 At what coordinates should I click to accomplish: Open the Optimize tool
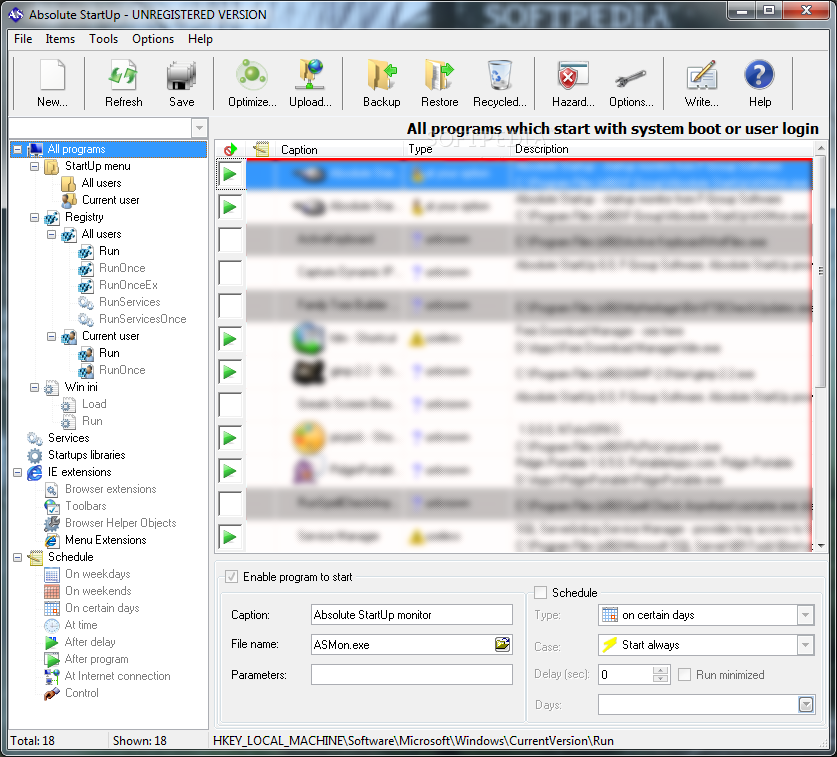point(252,83)
